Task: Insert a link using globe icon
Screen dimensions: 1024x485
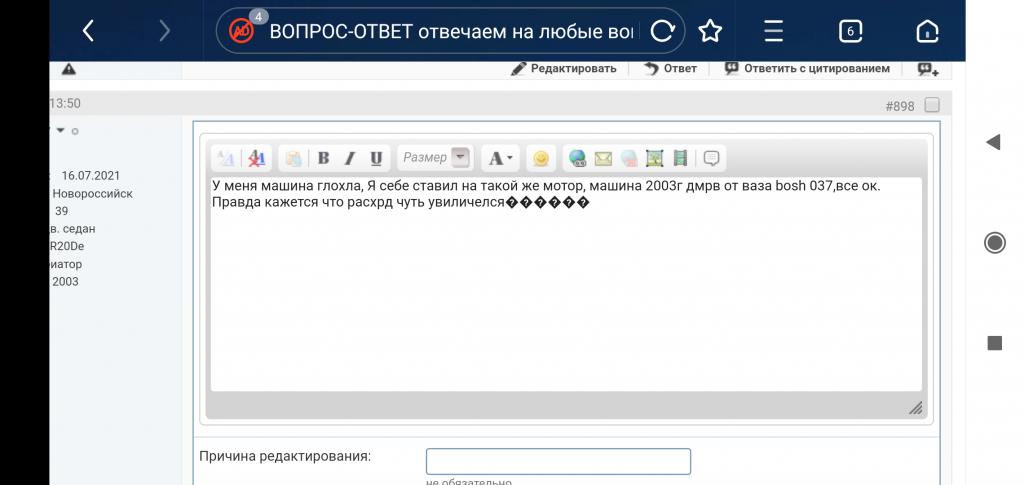Action: (x=577, y=158)
